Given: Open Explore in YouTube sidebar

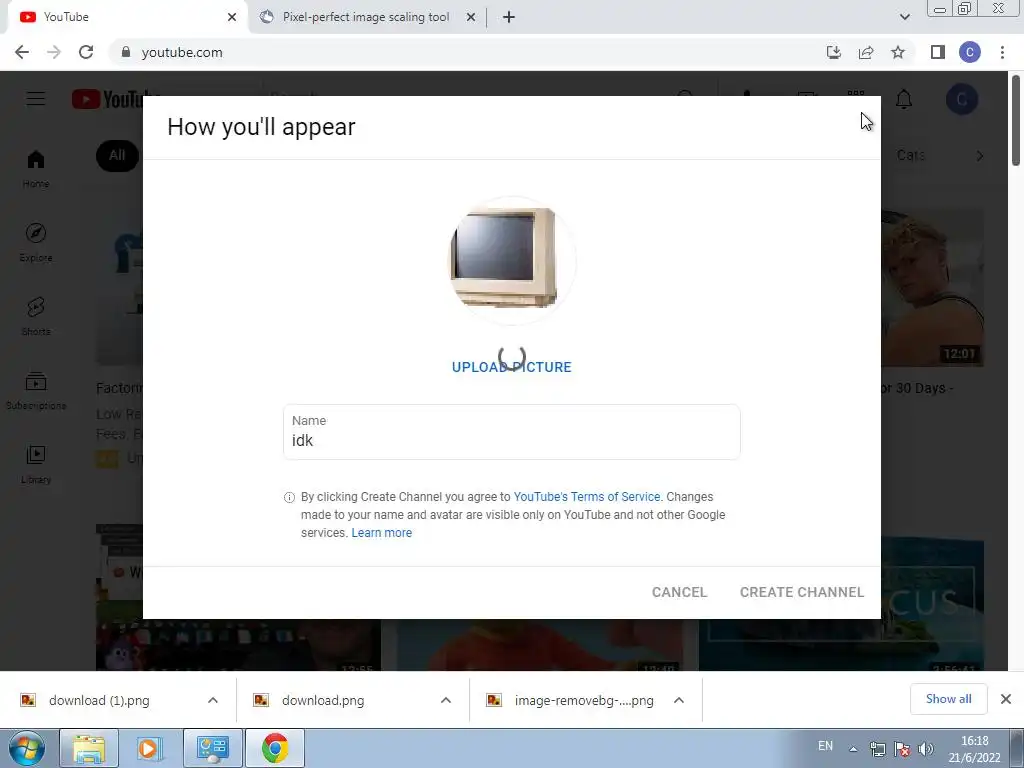Looking at the screenshot, I should (x=36, y=242).
